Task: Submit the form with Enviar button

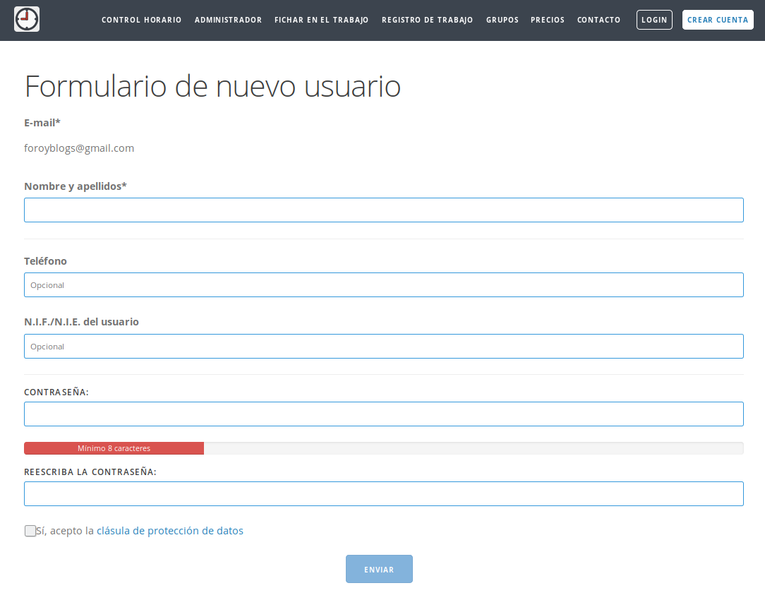Action: coord(379,569)
